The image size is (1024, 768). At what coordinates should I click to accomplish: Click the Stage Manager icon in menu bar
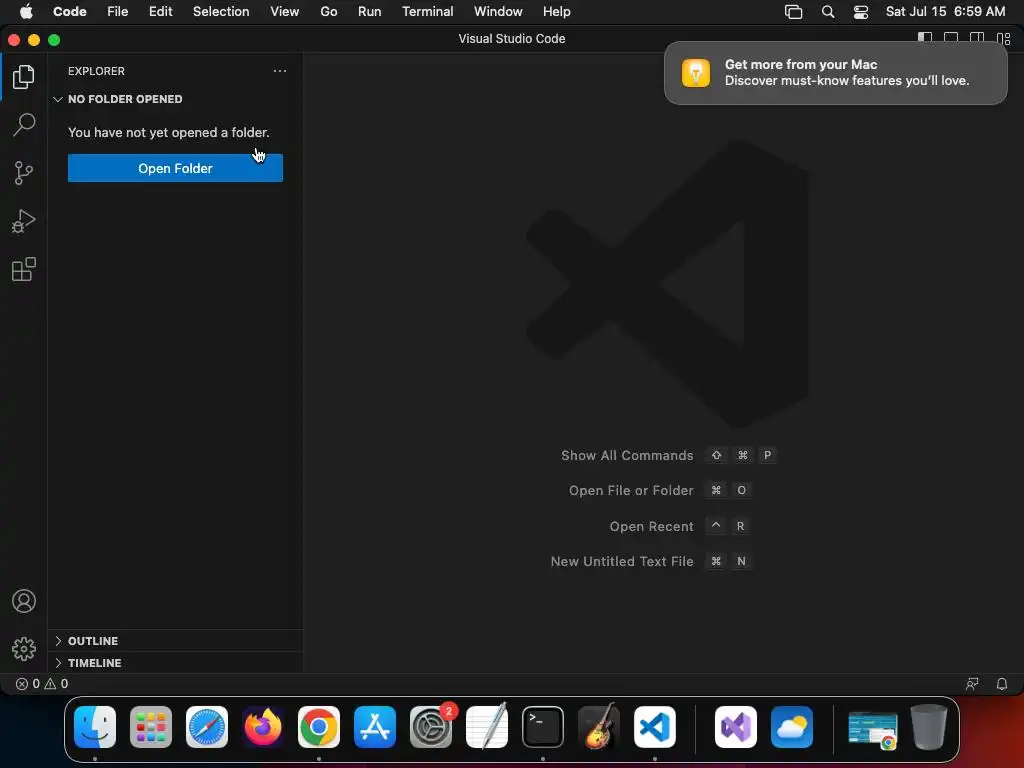793,12
